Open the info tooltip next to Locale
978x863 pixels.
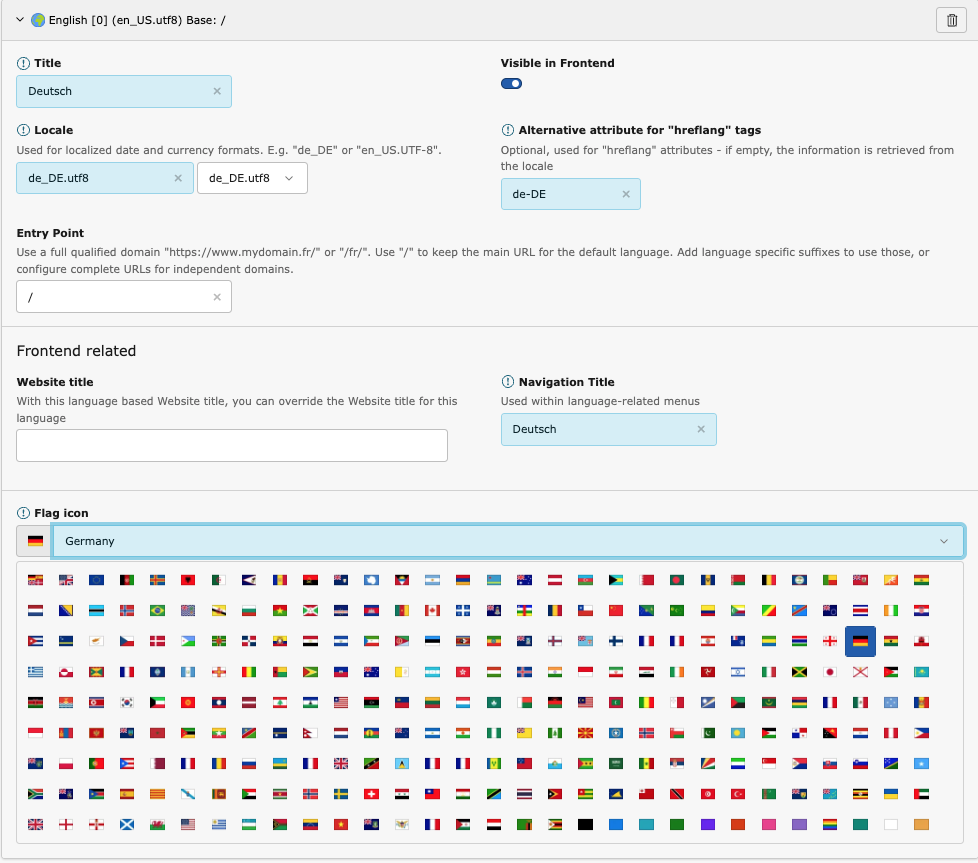coord(22,129)
